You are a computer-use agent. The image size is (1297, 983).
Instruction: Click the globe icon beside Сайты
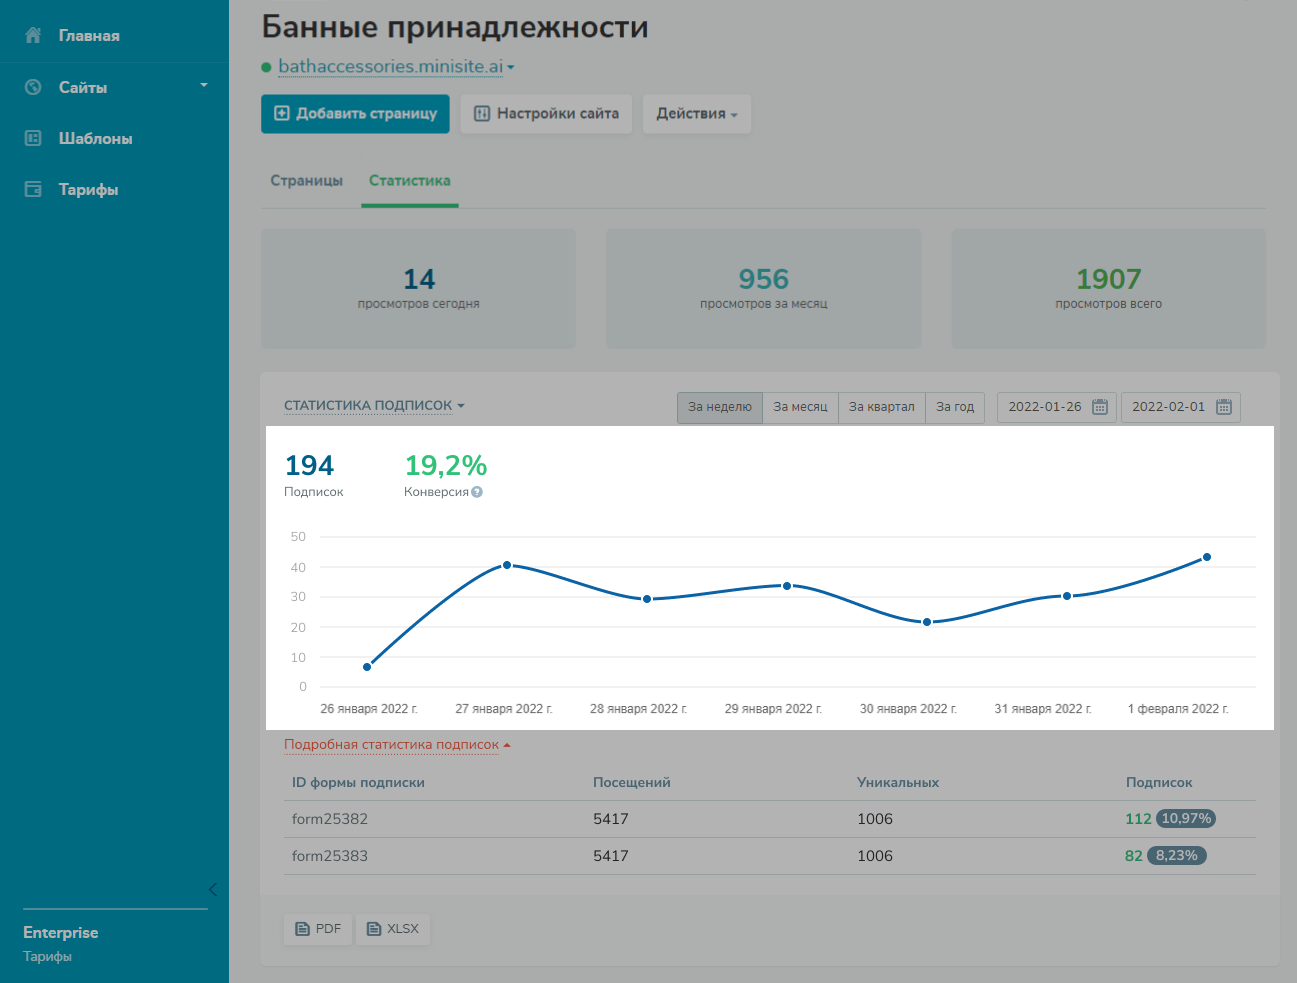pos(33,87)
